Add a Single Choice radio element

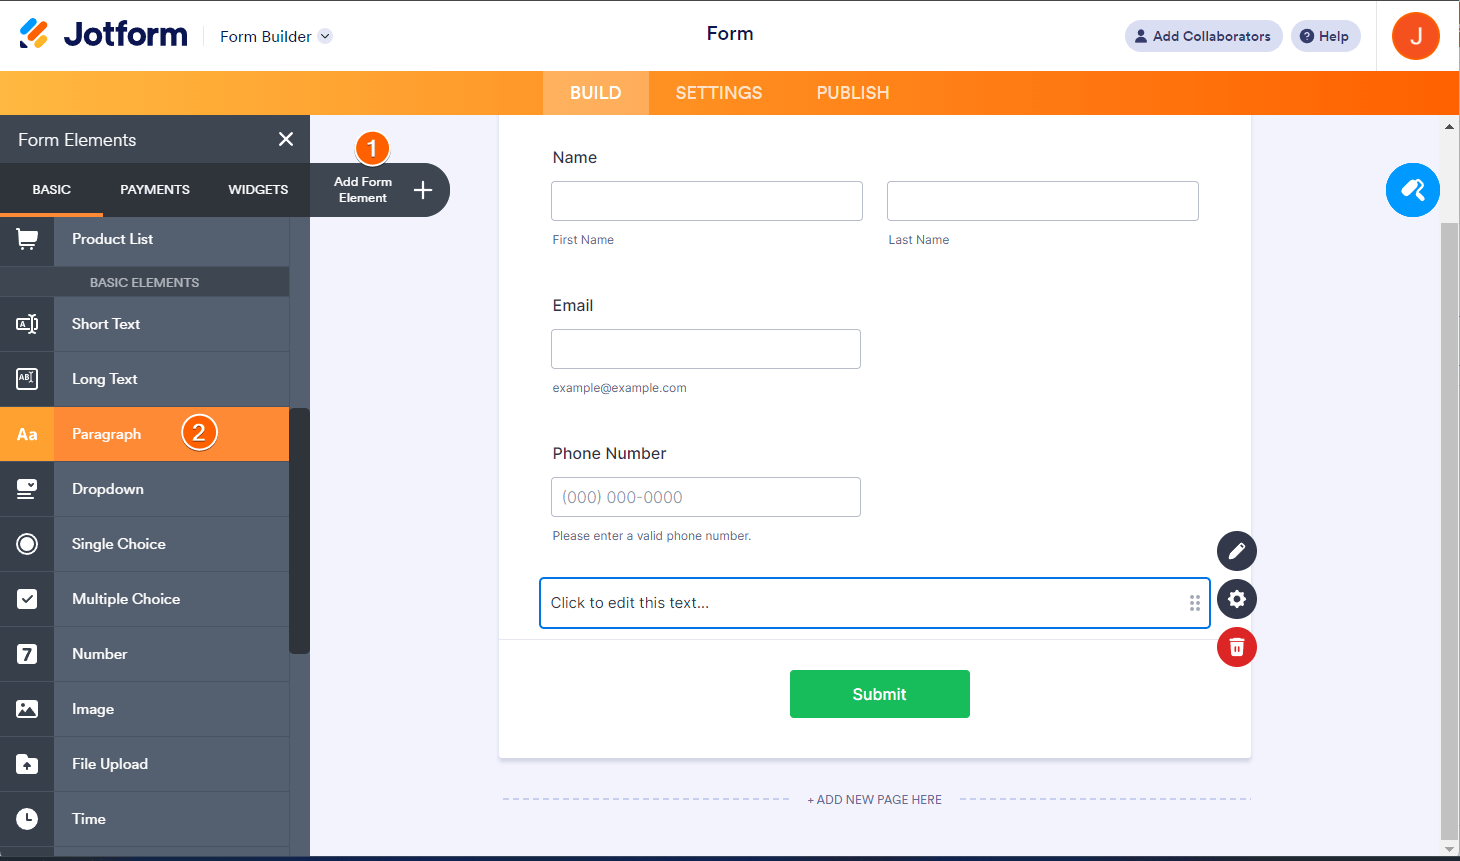144,544
